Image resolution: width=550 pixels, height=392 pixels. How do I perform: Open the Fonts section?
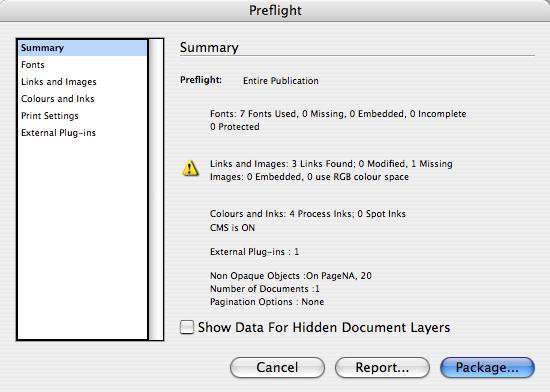click(33, 65)
